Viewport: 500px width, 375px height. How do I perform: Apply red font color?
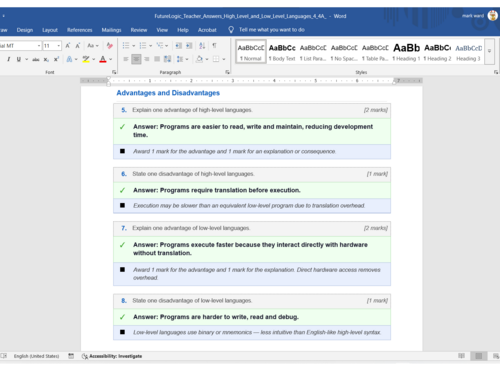pyautogui.click(x=103, y=59)
